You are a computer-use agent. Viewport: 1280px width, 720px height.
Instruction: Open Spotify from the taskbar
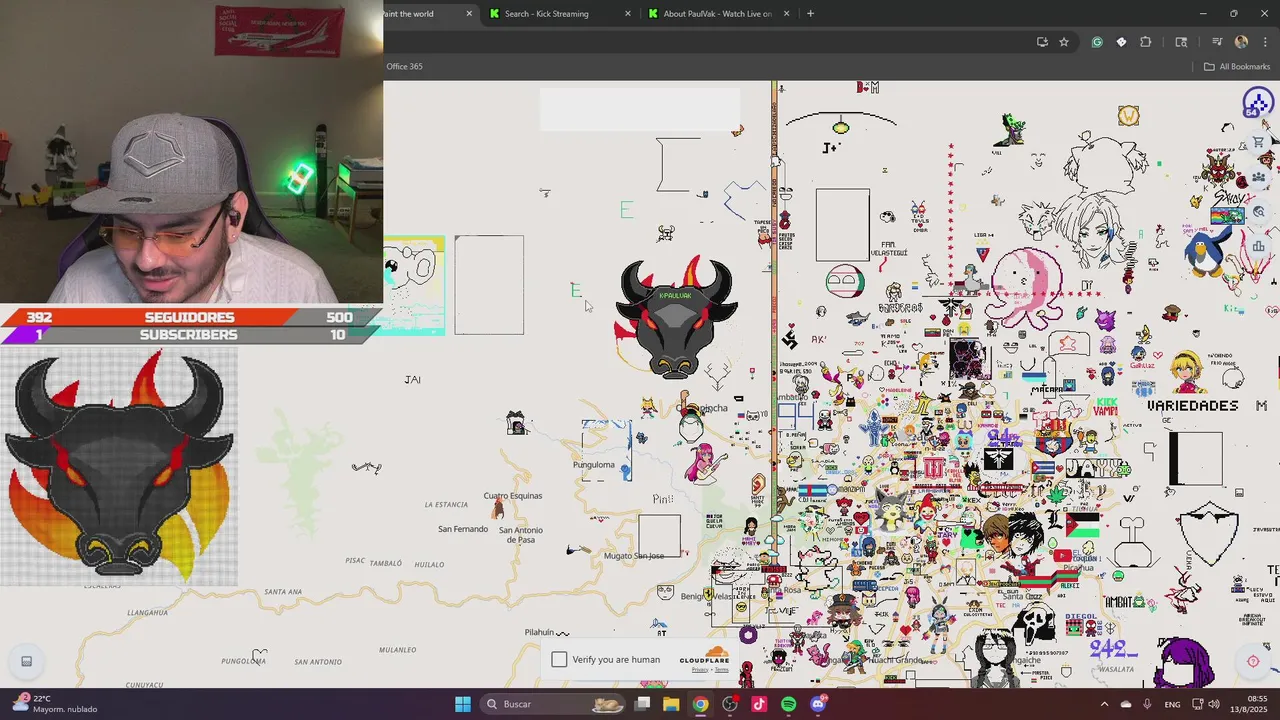788,704
